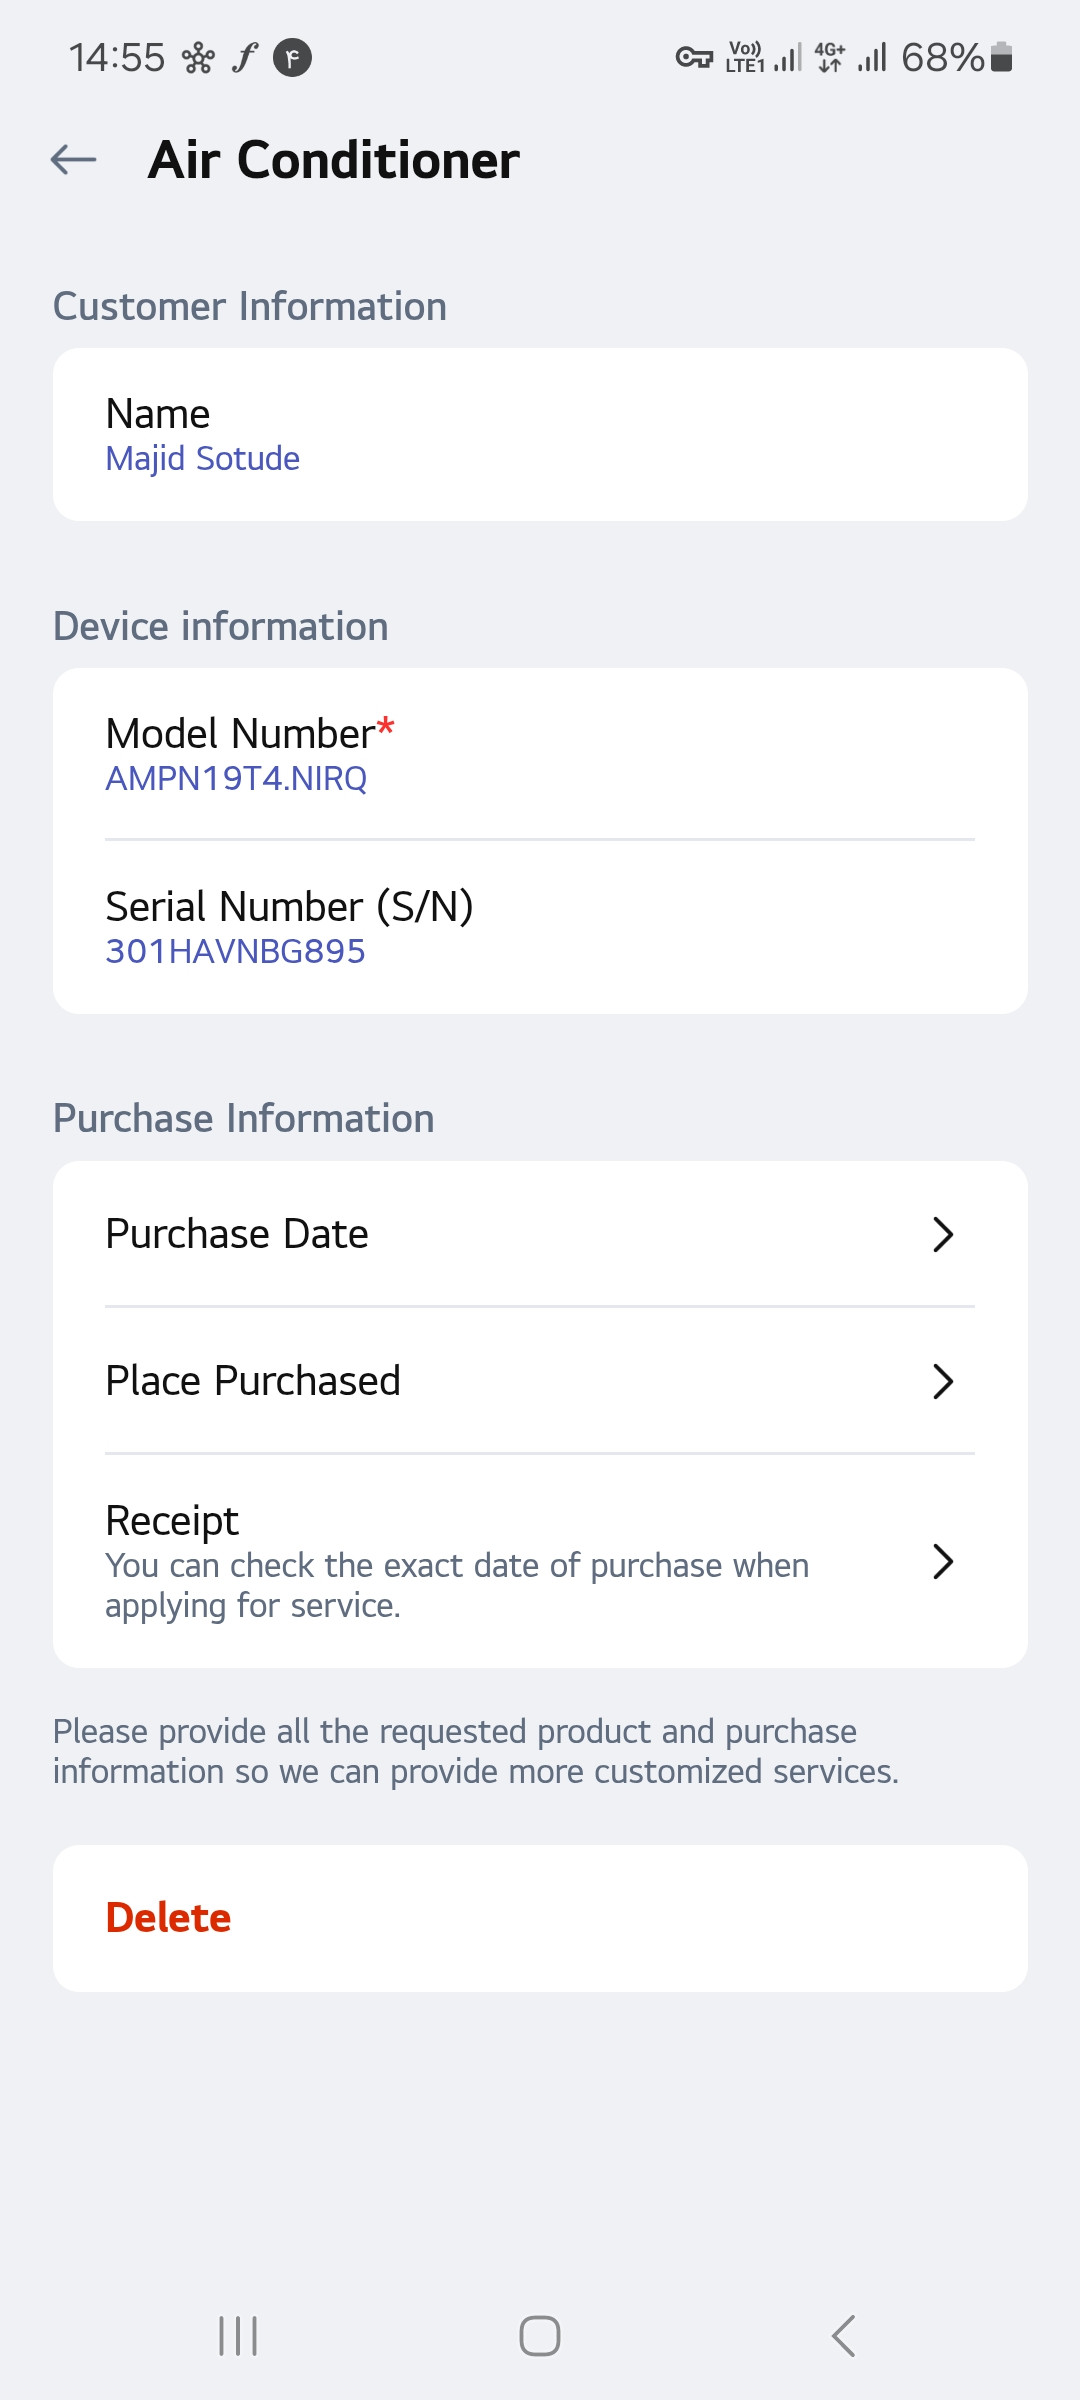
Task: Tap the battery icon in status bar
Action: [1001, 58]
